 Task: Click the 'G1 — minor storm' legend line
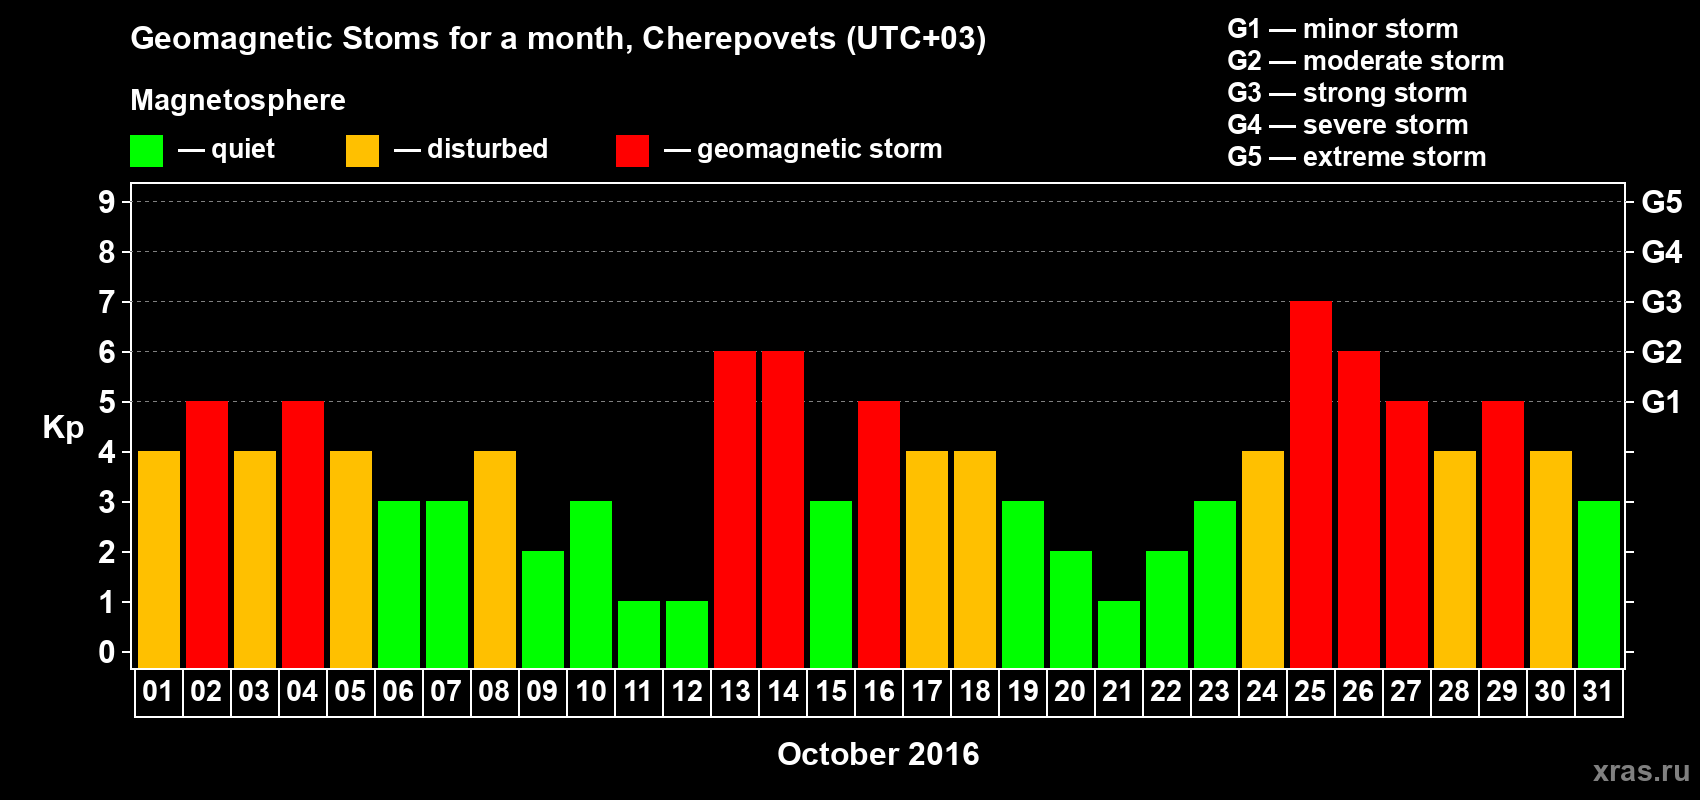click(1343, 29)
